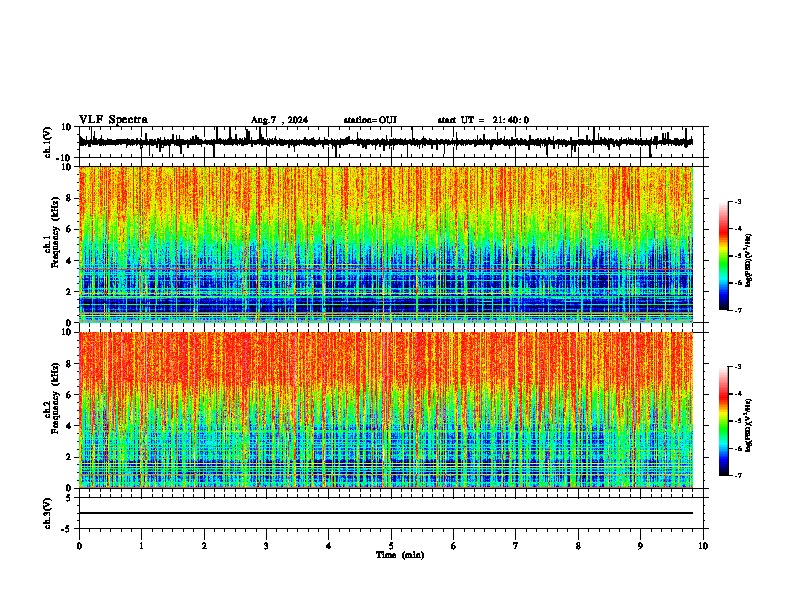Click time axis tick label "1"
The image size is (792, 612).
click(141, 546)
